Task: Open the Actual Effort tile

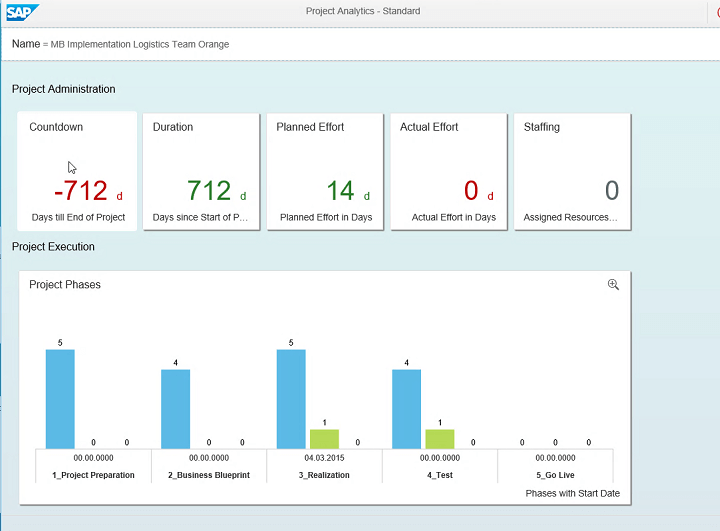Action: (449, 172)
